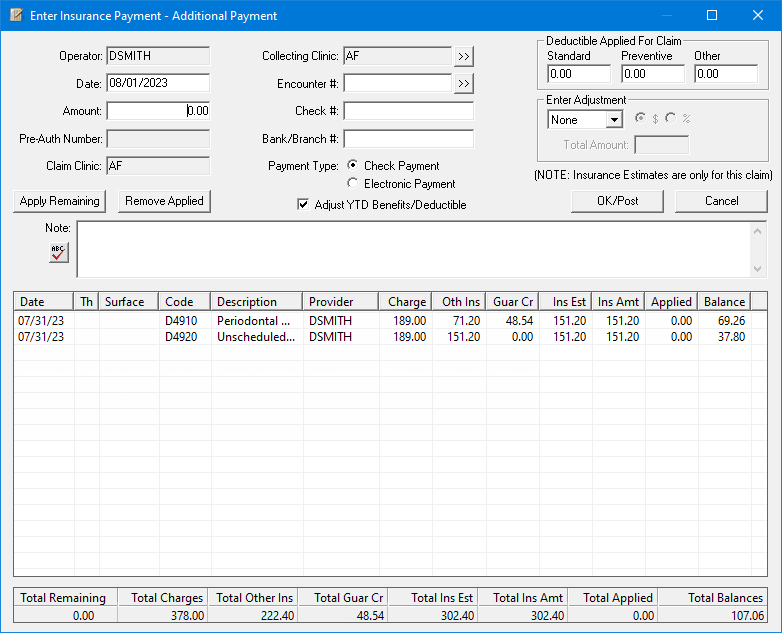Viewport: 782px width, 633px height.
Task: Click the window title bar pencil icon
Action: (16, 15)
